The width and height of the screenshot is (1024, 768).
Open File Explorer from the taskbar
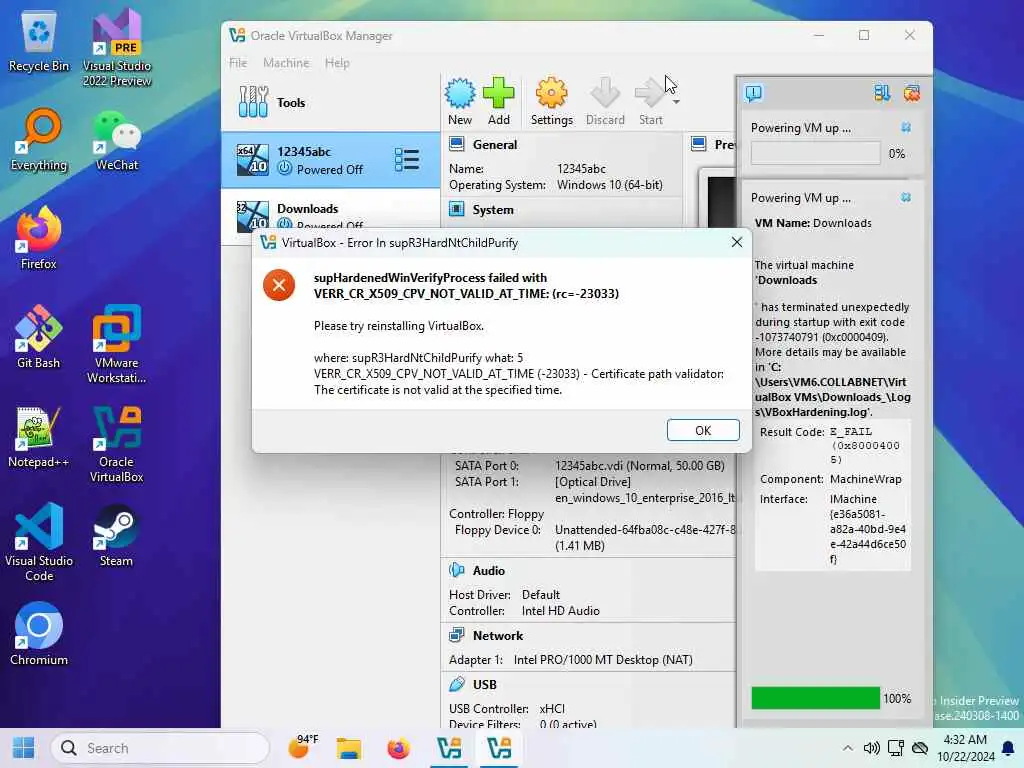pyautogui.click(x=349, y=748)
